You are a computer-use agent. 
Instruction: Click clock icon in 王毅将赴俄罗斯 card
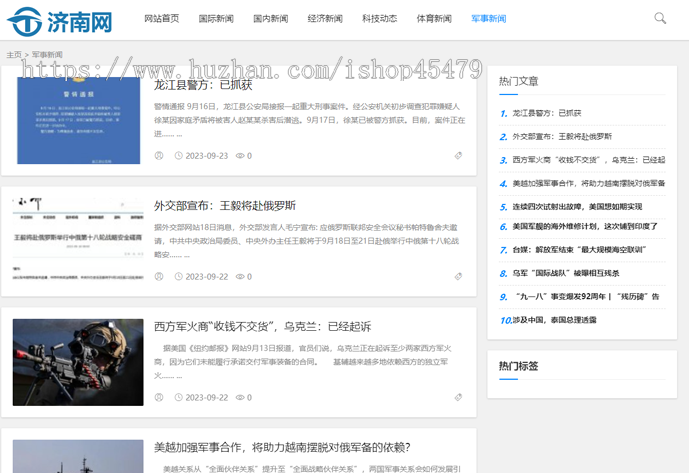178,277
